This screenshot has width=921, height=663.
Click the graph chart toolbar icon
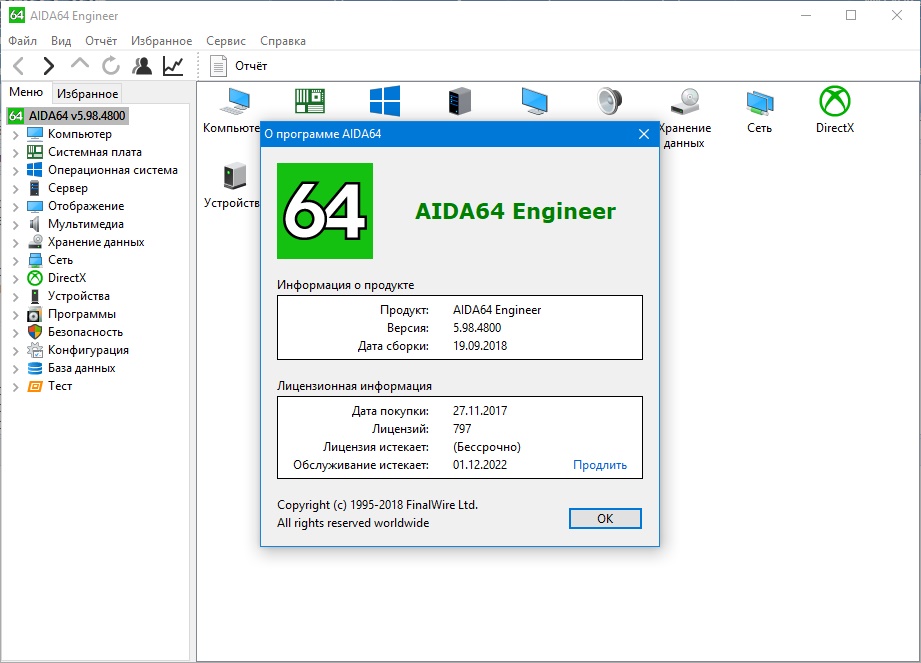[173, 66]
